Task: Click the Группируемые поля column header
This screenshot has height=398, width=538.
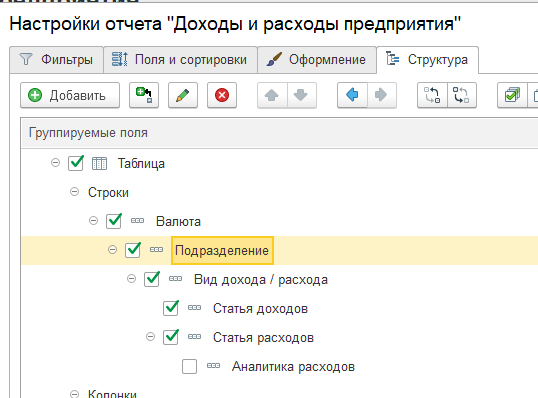Action: (x=280, y=133)
